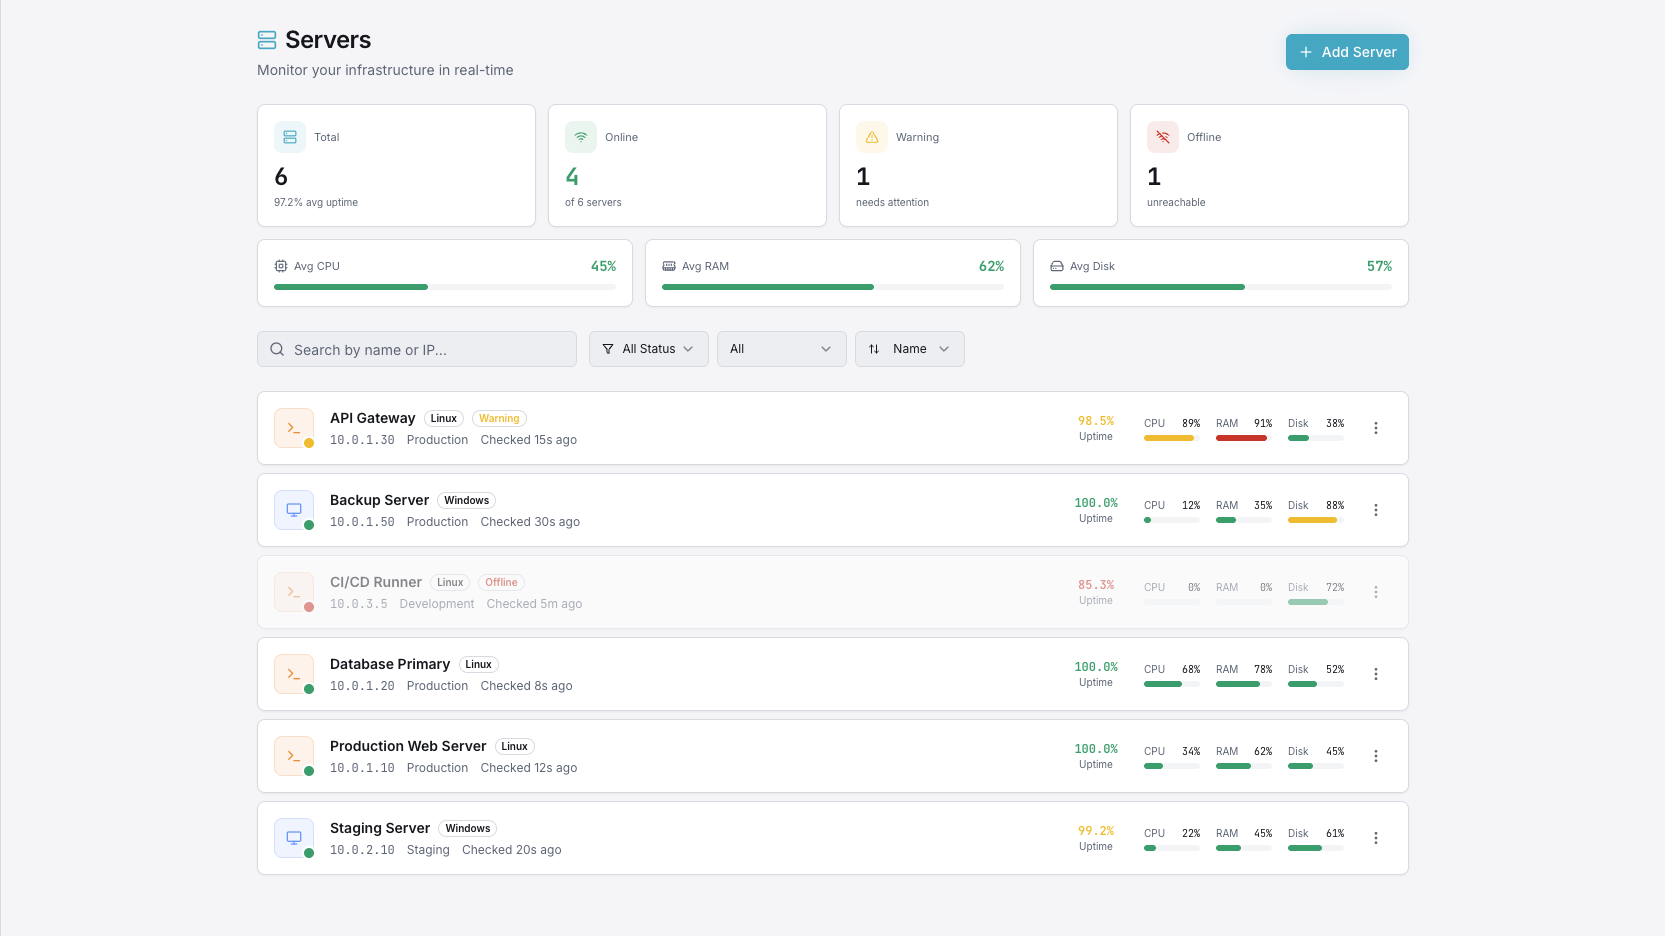Click the Staging Server monitor icon
1665x936 pixels.
pos(294,838)
